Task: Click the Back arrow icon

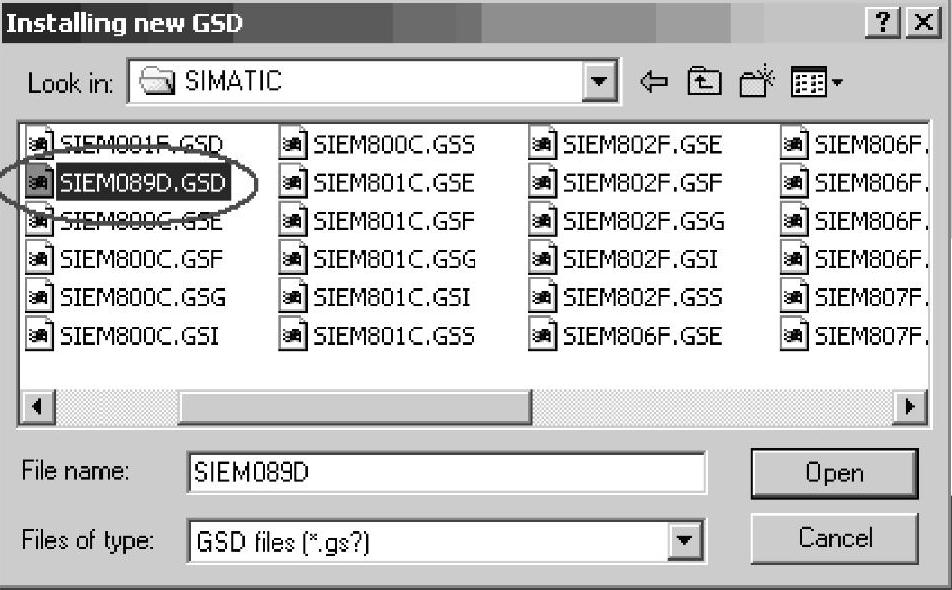Action: 654,81
